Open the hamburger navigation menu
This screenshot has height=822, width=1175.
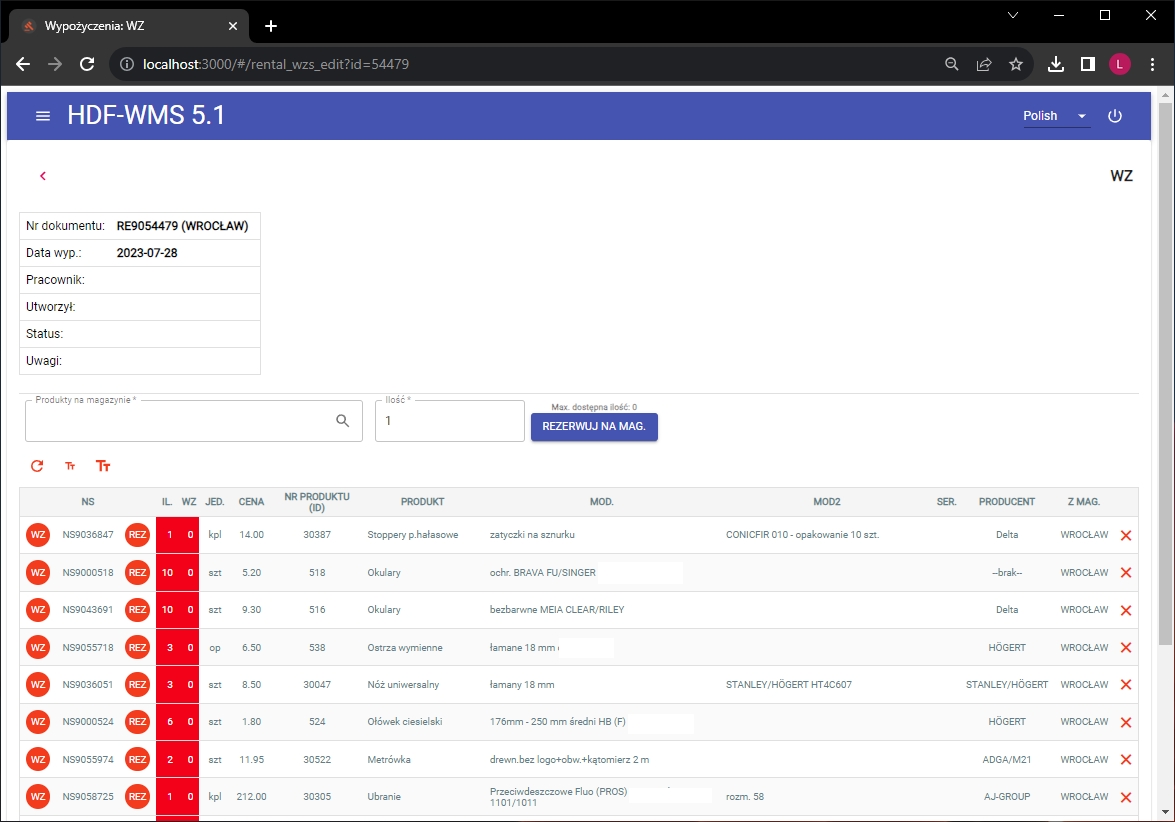tap(43, 116)
